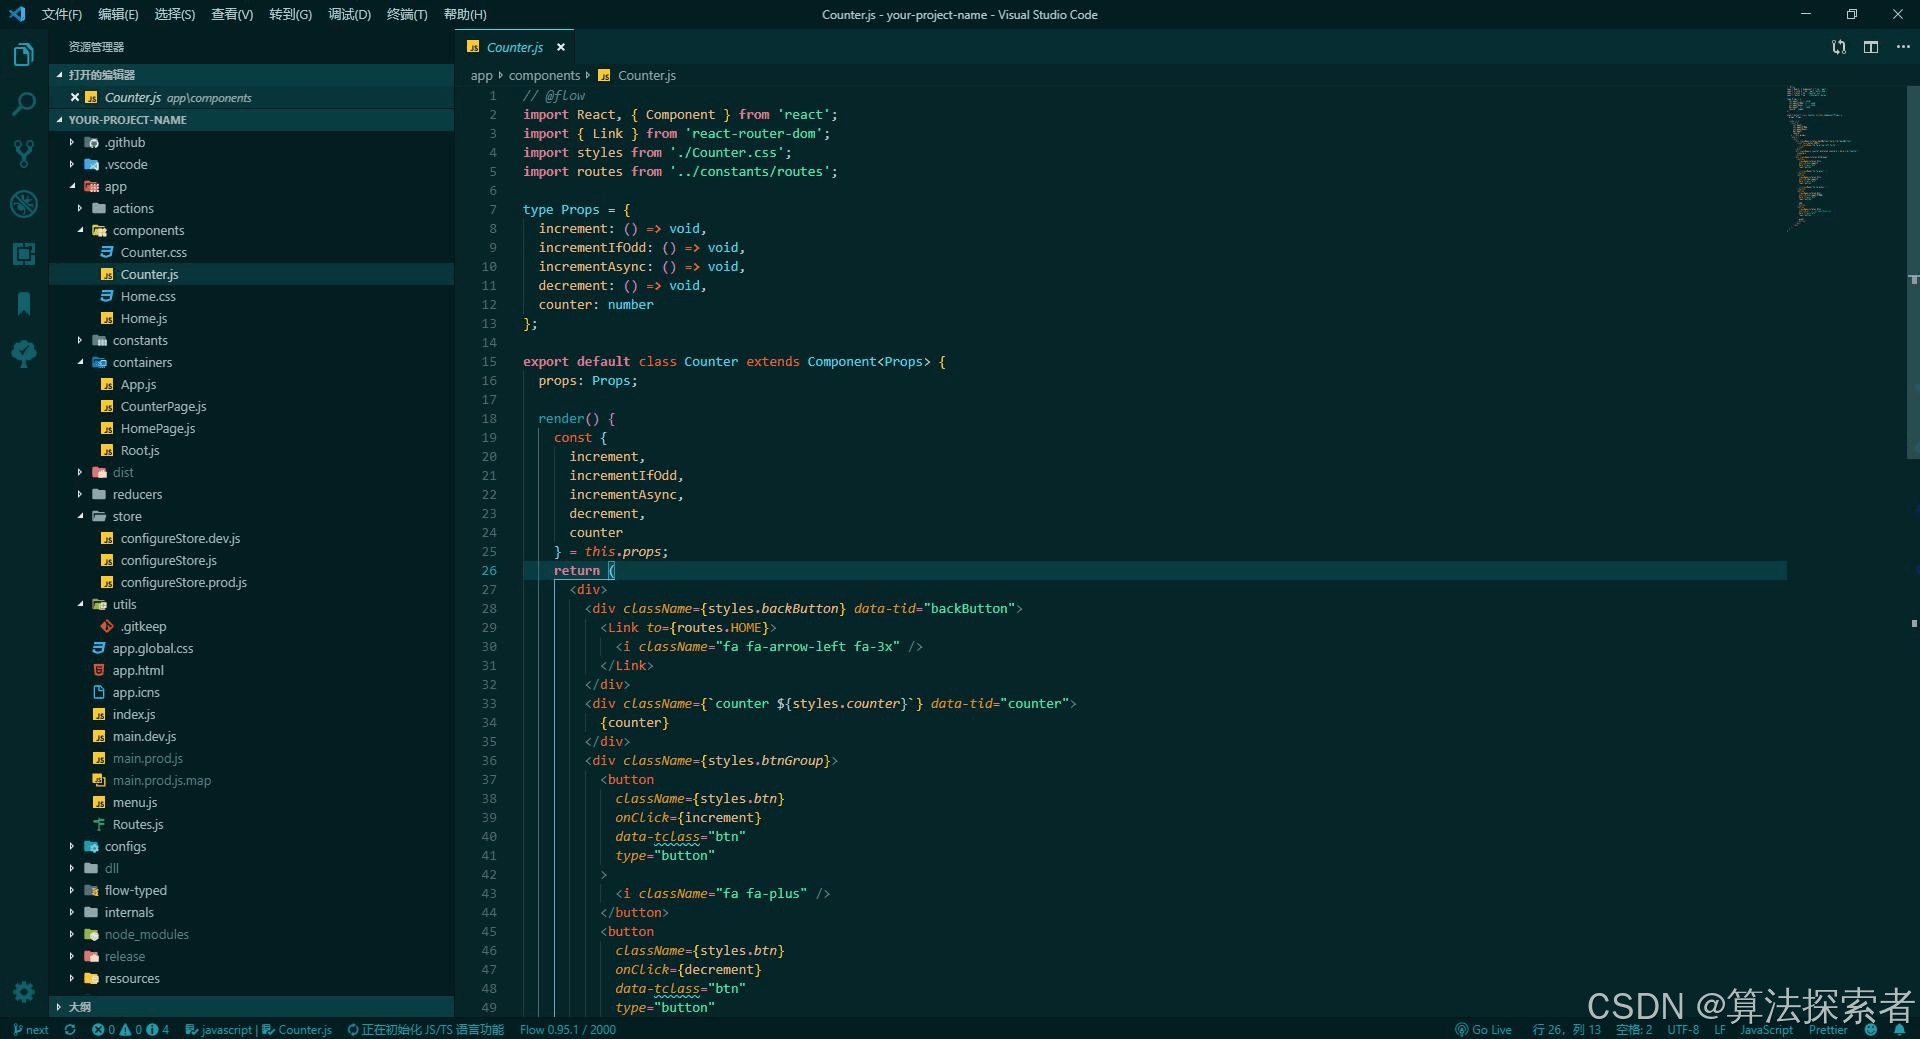The image size is (1920, 1039).
Task: Expand the .github folder
Action: pyautogui.click(x=251, y=142)
